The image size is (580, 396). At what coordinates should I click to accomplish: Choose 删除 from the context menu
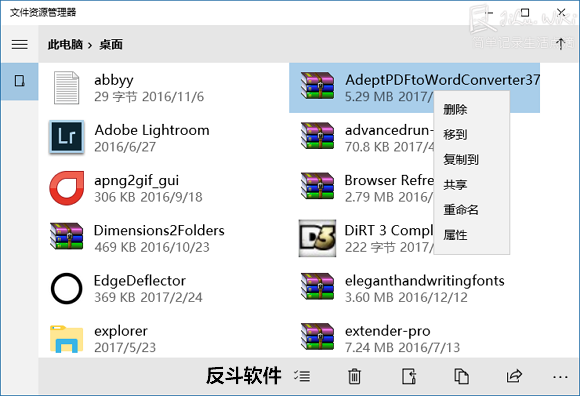(x=455, y=109)
